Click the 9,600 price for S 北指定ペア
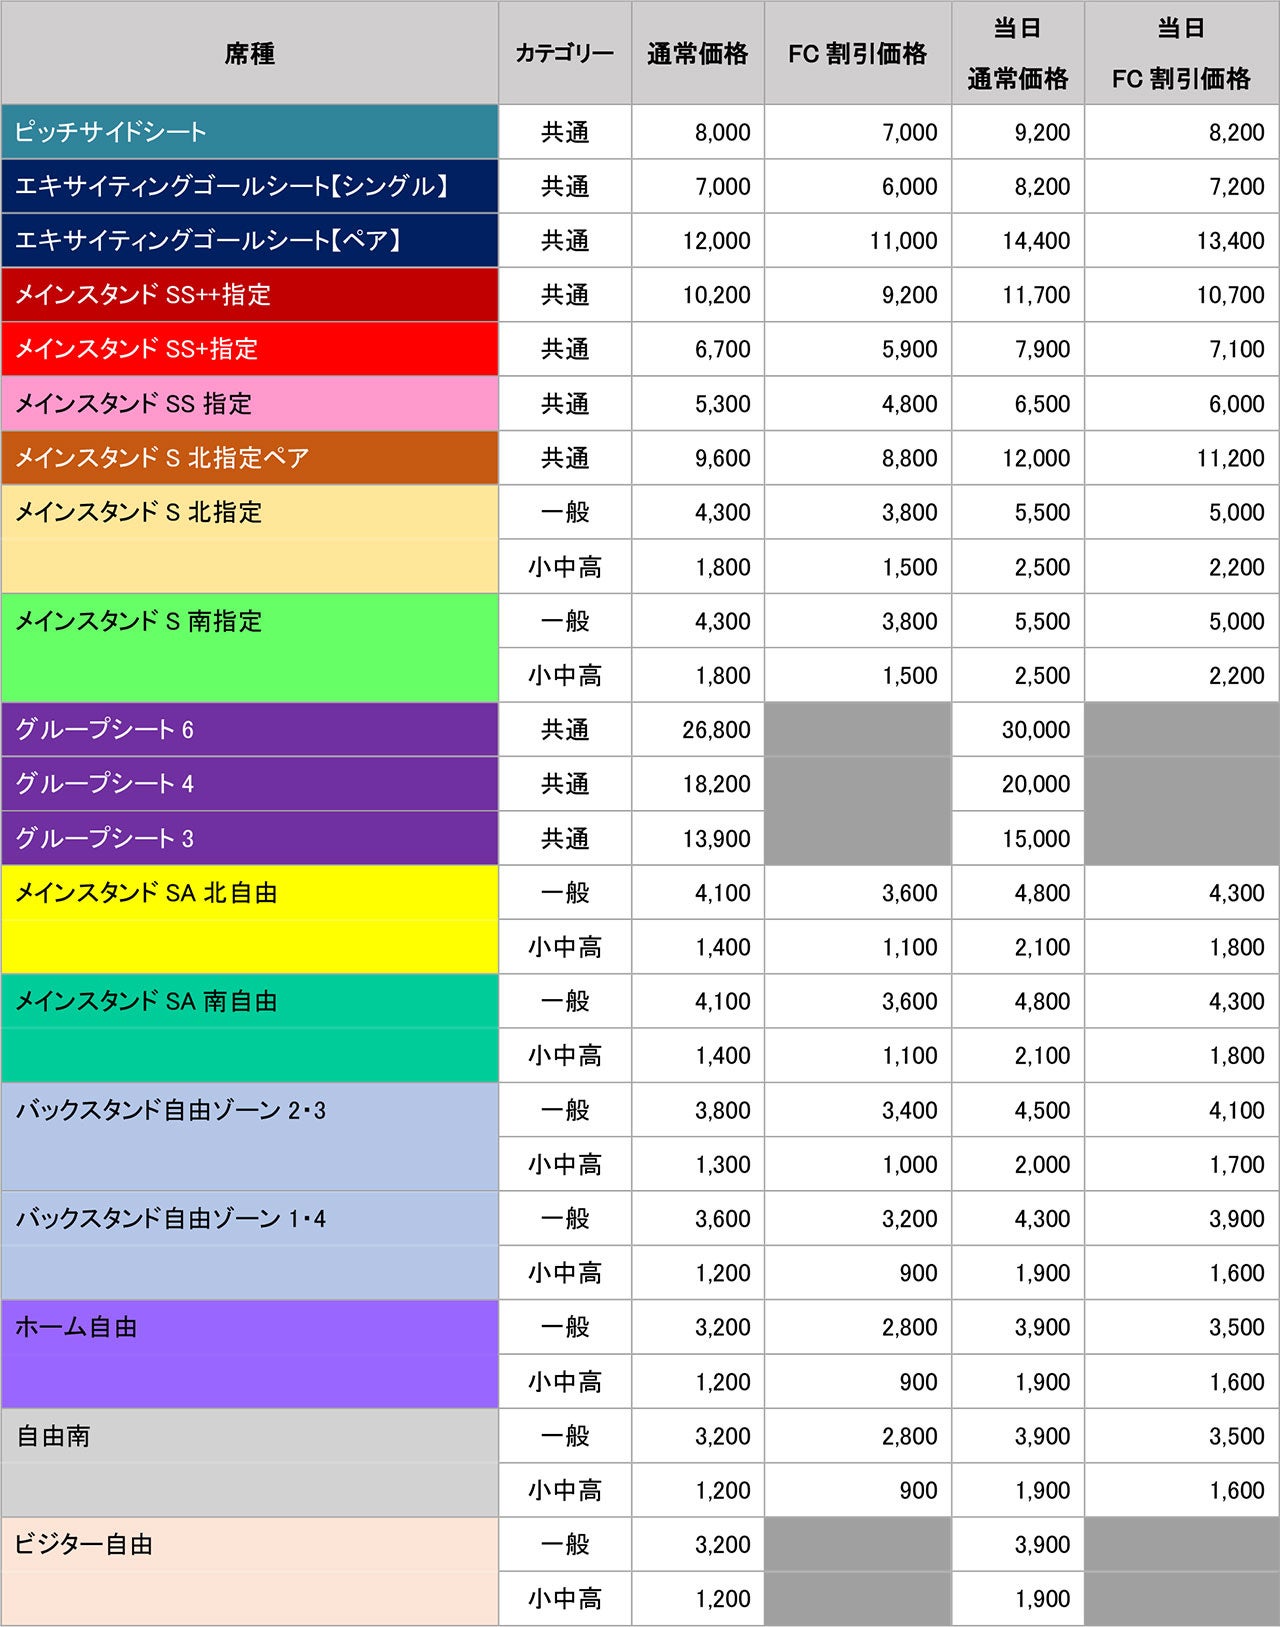1280x1627 pixels. pos(698,458)
